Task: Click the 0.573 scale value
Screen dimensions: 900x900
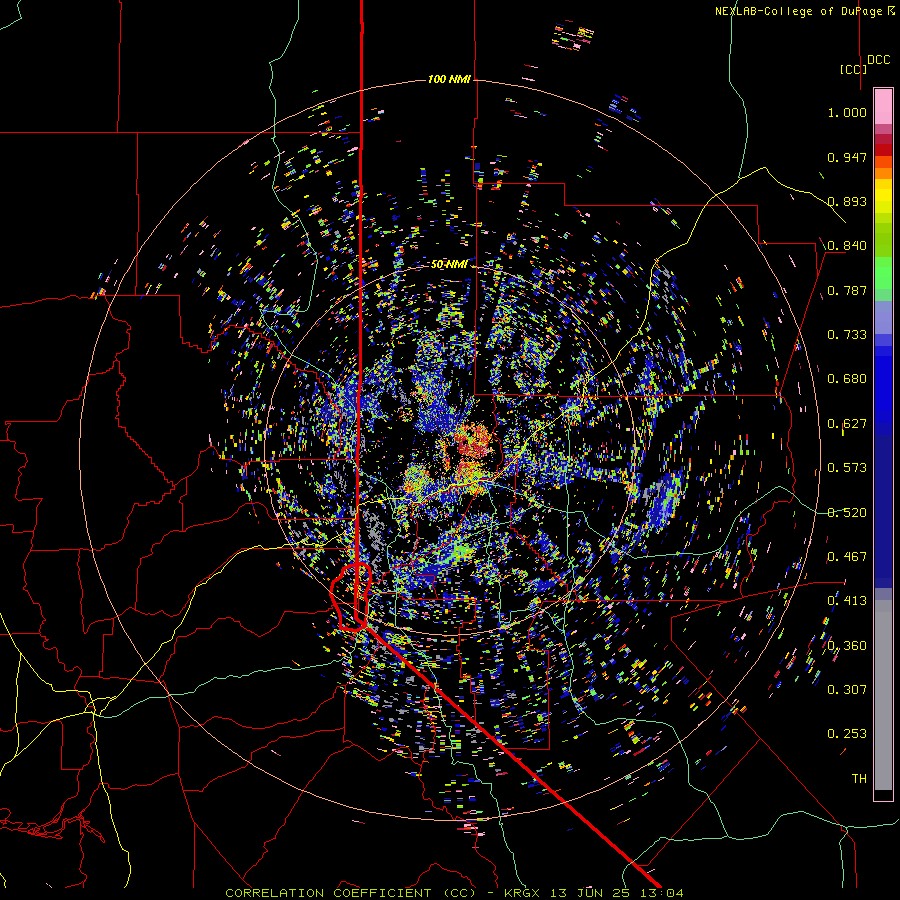Action: 847,468
